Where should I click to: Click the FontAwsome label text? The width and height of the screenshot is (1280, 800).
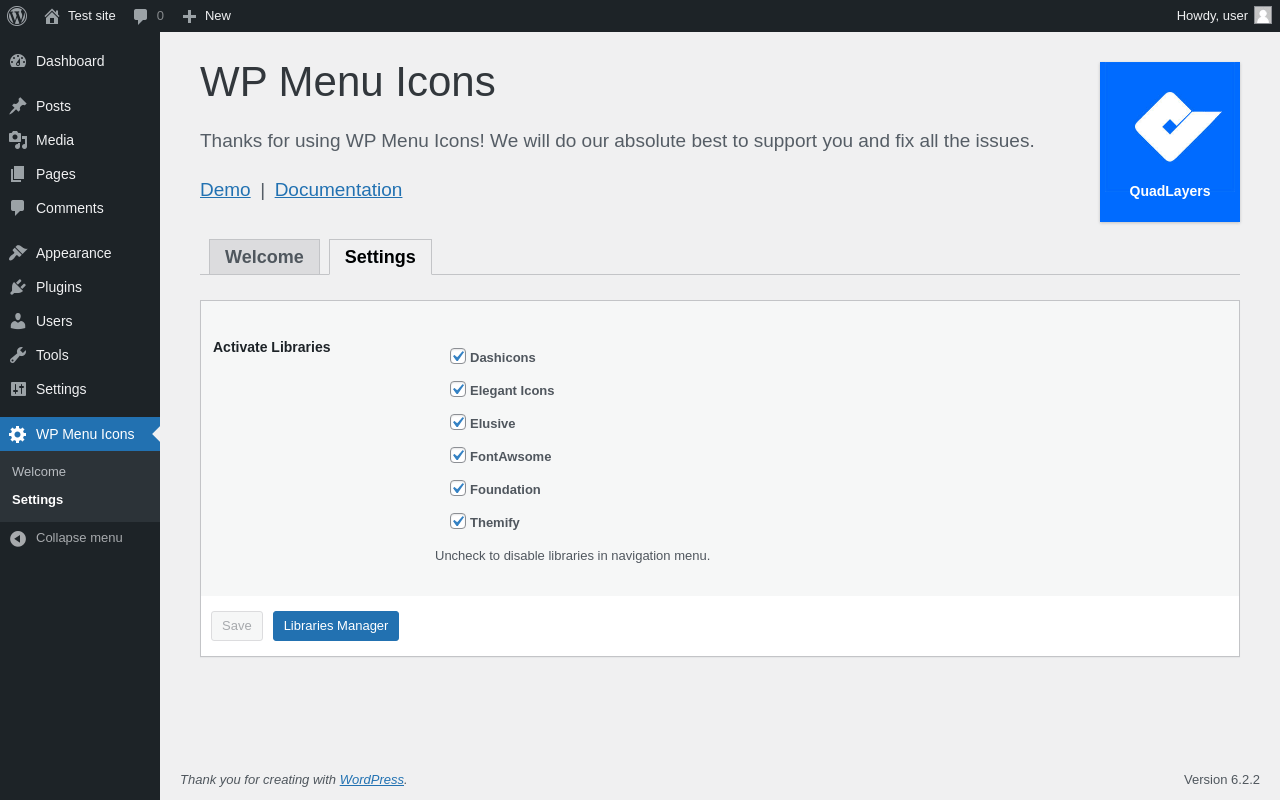coord(510,456)
